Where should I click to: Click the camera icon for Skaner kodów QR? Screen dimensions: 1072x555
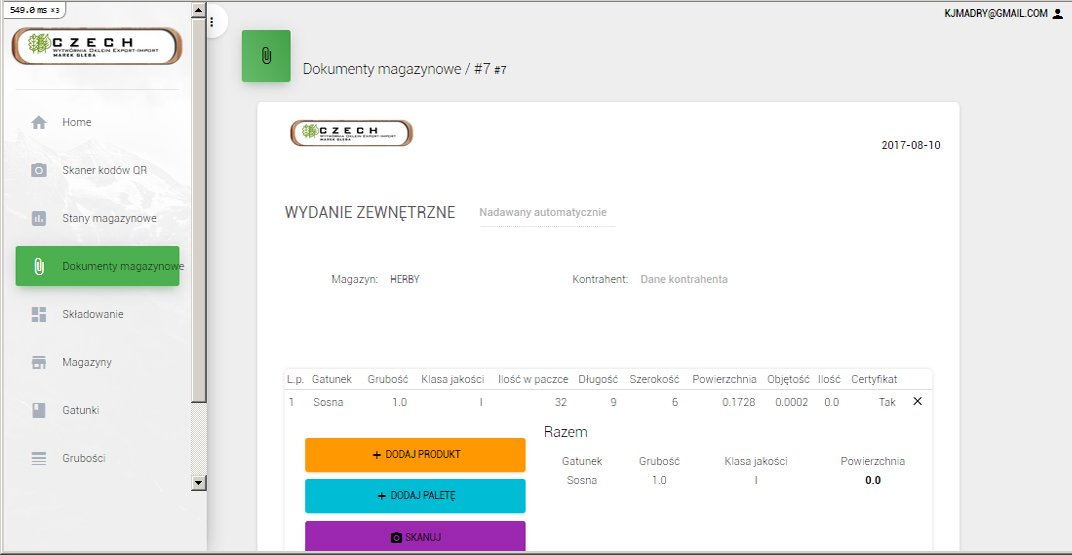(x=39, y=170)
